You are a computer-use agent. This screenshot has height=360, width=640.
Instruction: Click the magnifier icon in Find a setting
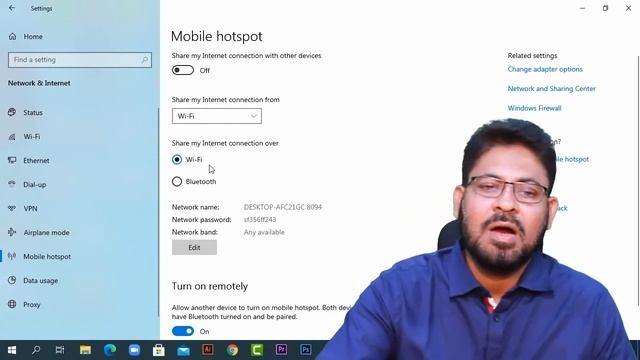tap(144, 60)
